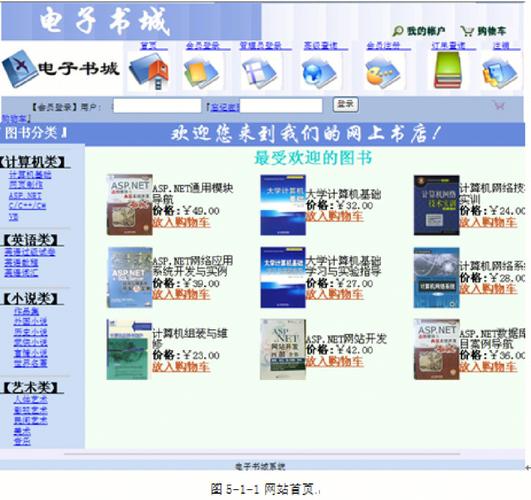Select the ASP.NET category in sidebar
This screenshot has height=500, width=531.
click(x=25, y=196)
